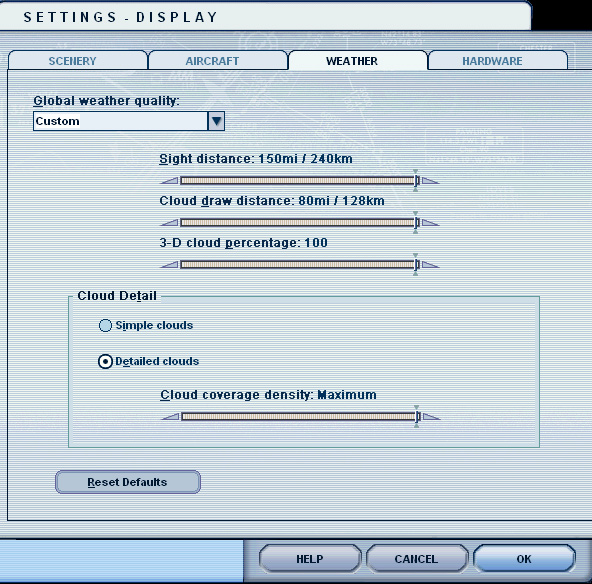Click the Cancel button
The image size is (592, 584).
point(417,559)
